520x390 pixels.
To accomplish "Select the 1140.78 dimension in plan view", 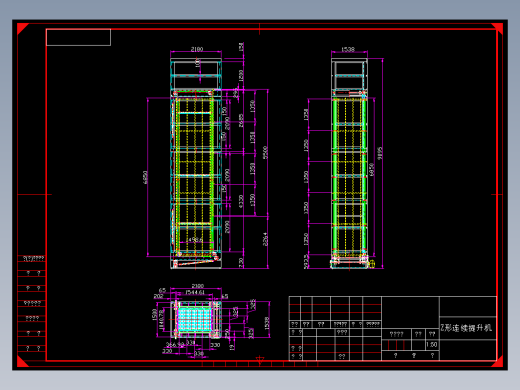I will tap(162, 320).
